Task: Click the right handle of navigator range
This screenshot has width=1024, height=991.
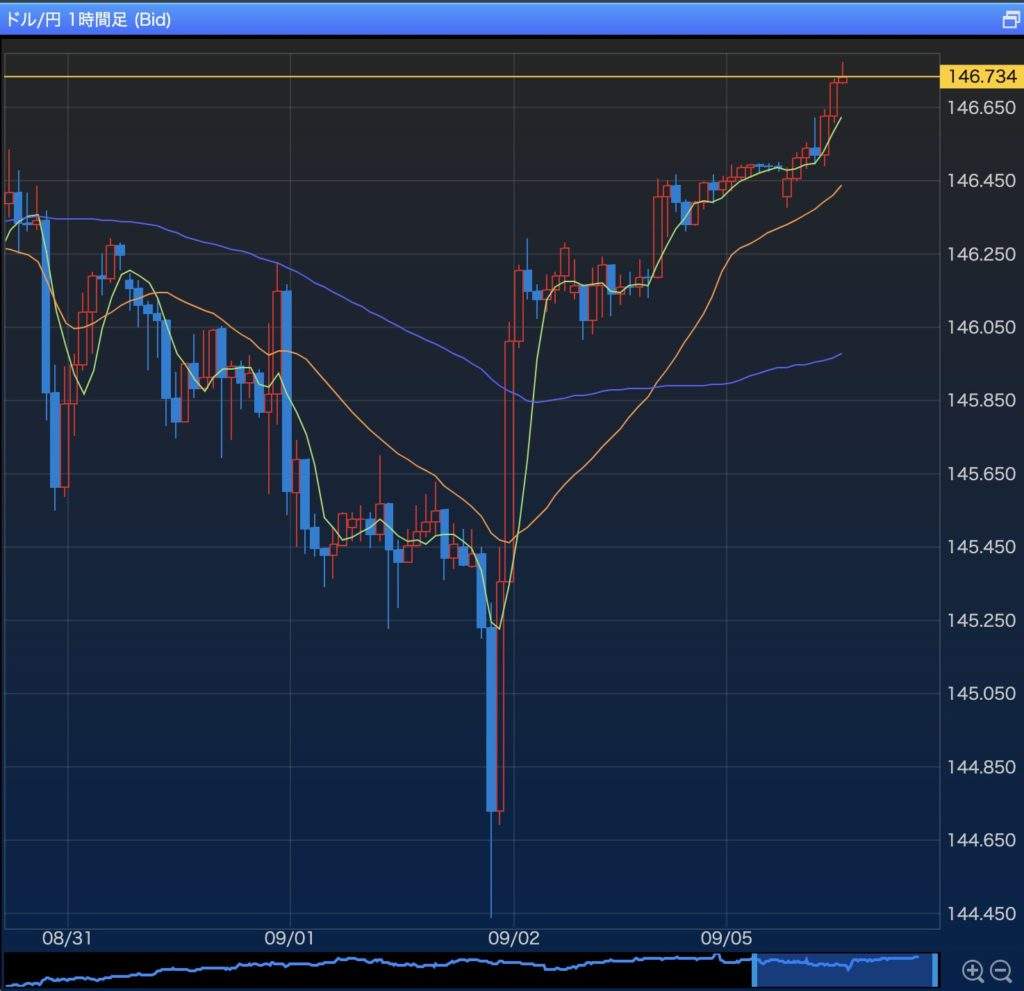Action: click(935, 968)
